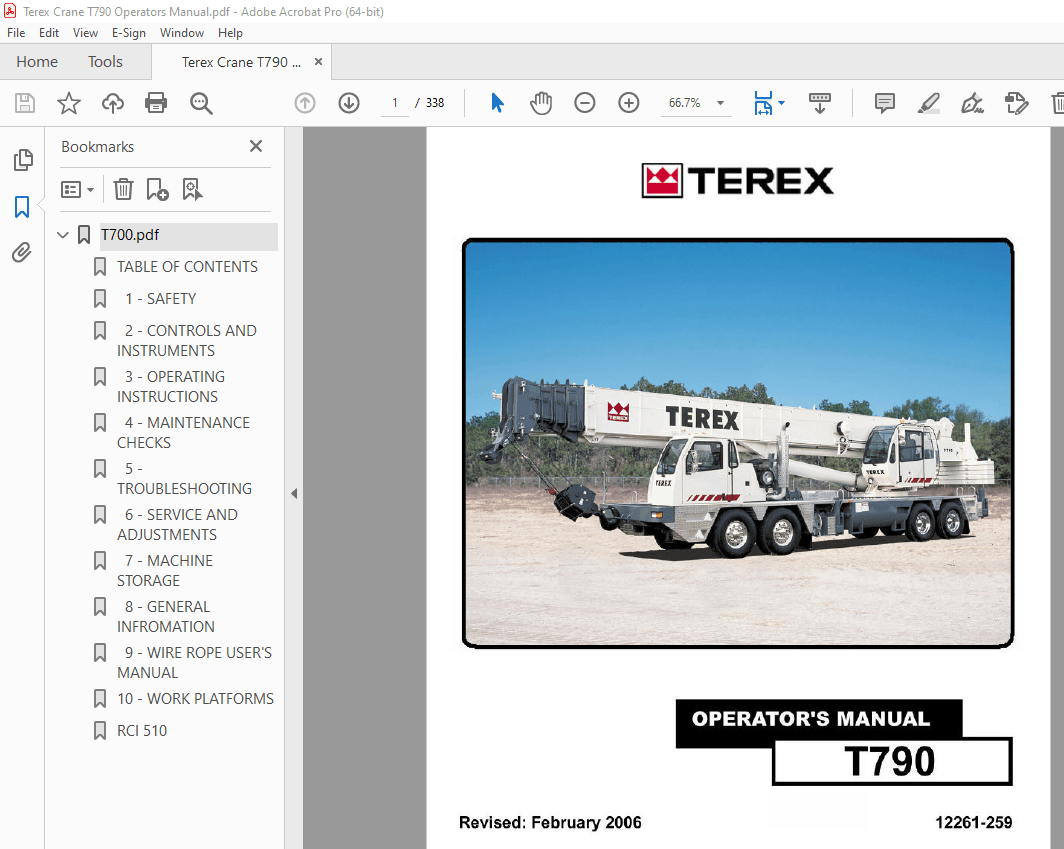The image size is (1064, 849).
Task: Select the Hand tool
Action: [541, 102]
